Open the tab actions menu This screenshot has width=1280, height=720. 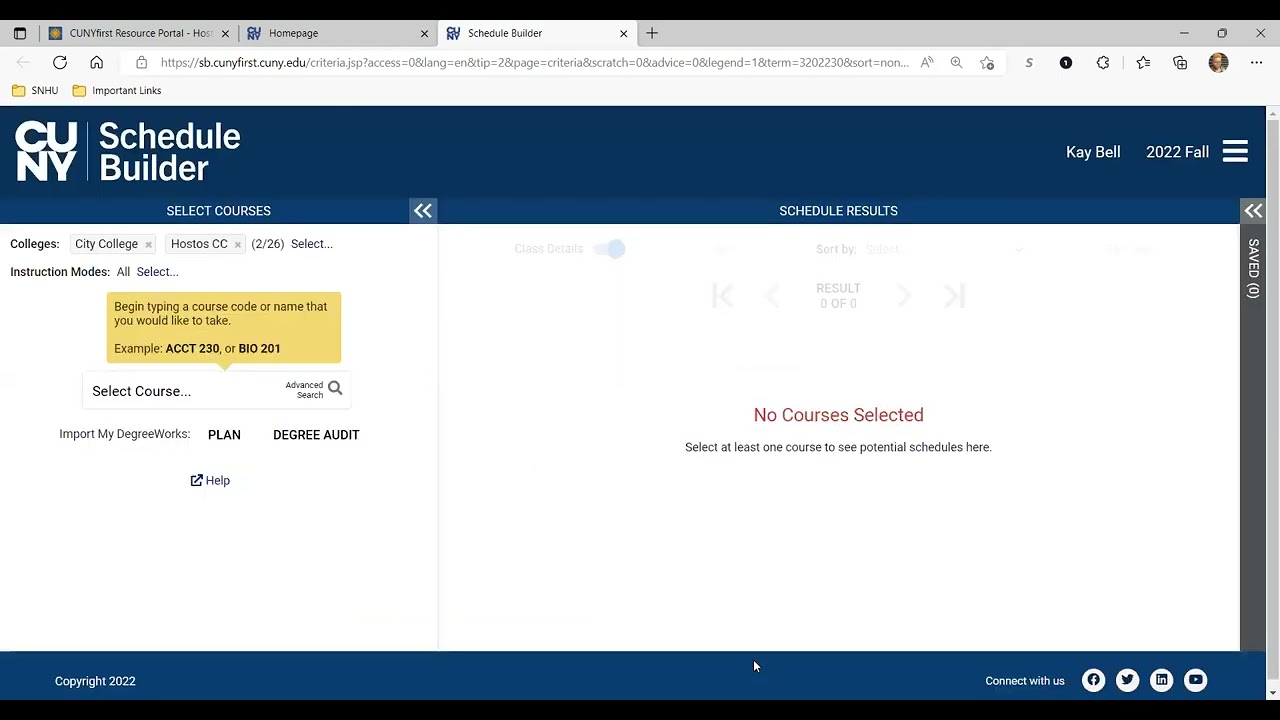[20, 33]
